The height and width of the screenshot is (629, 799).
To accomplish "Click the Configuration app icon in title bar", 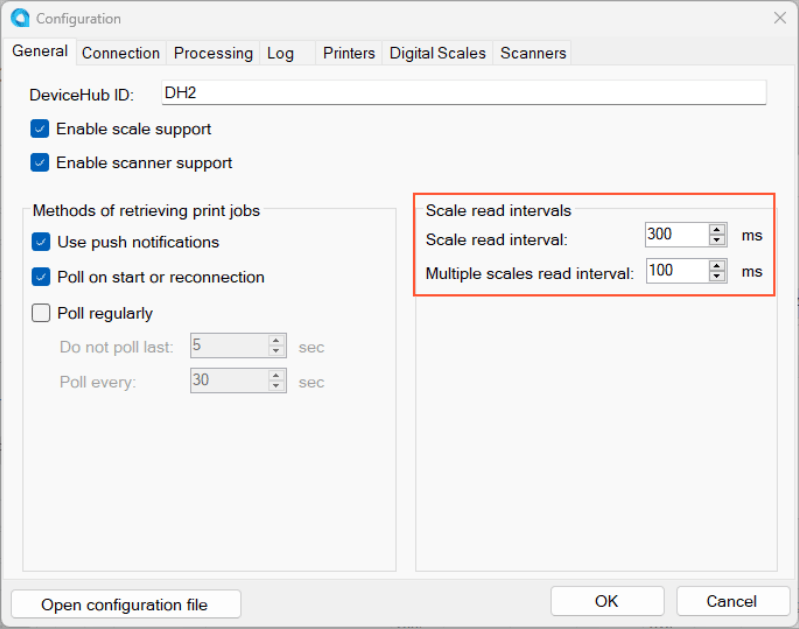I will pyautogui.click(x=19, y=18).
